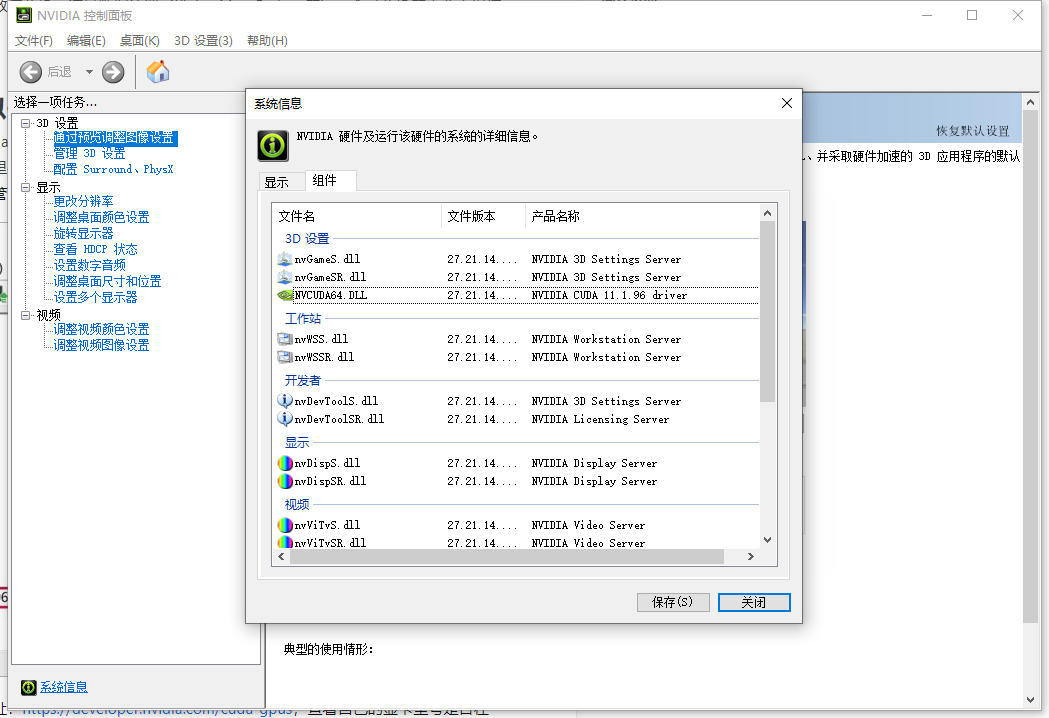The height and width of the screenshot is (718, 1049).
Task: Select the nvViTvS.dll color icon
Action: point(284,525)
